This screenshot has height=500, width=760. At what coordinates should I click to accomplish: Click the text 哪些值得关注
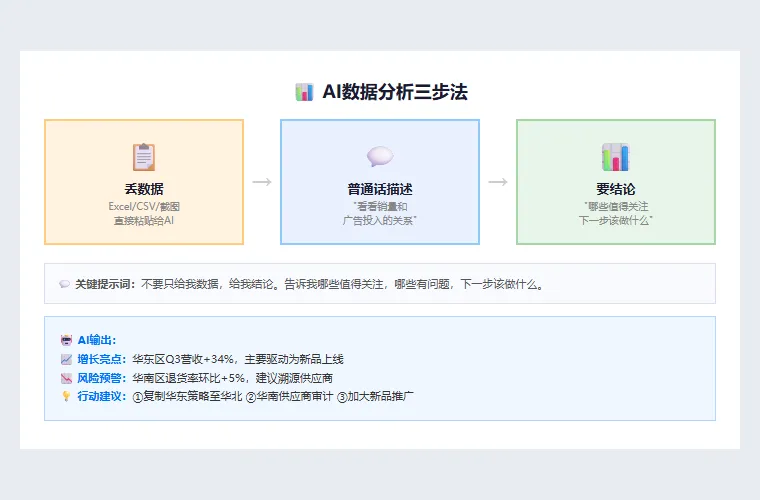[618, 206]
